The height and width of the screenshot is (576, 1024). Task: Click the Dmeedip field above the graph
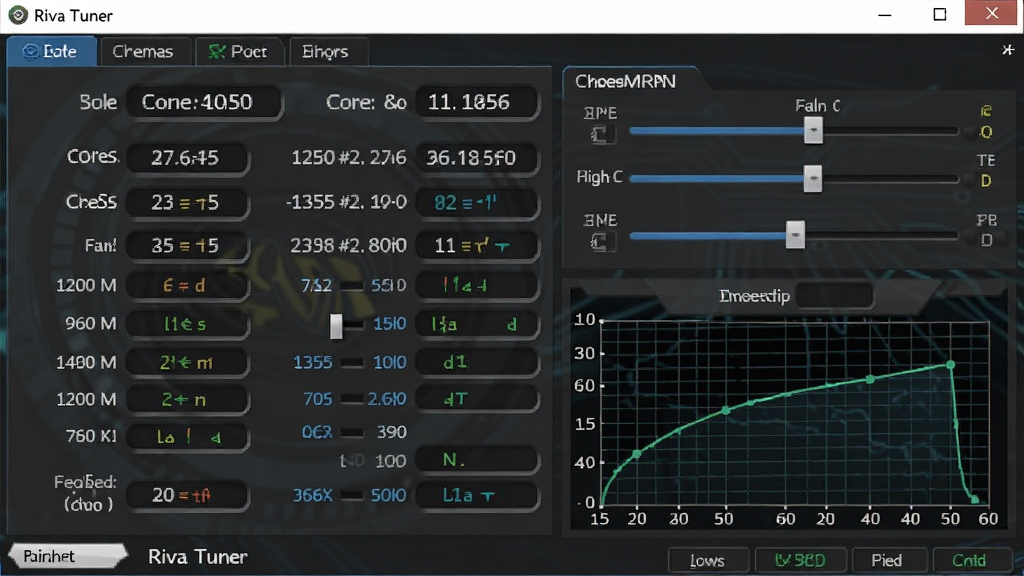pos(834,296)
